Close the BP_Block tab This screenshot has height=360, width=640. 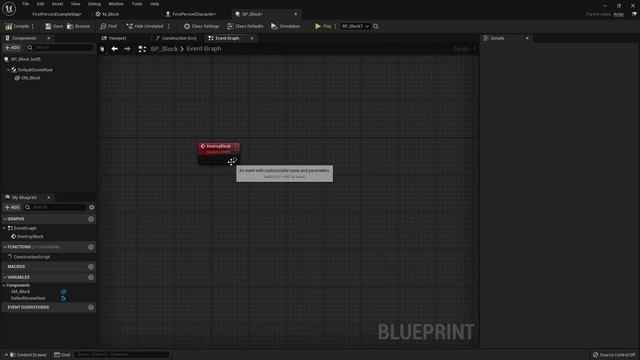(296, 14)
